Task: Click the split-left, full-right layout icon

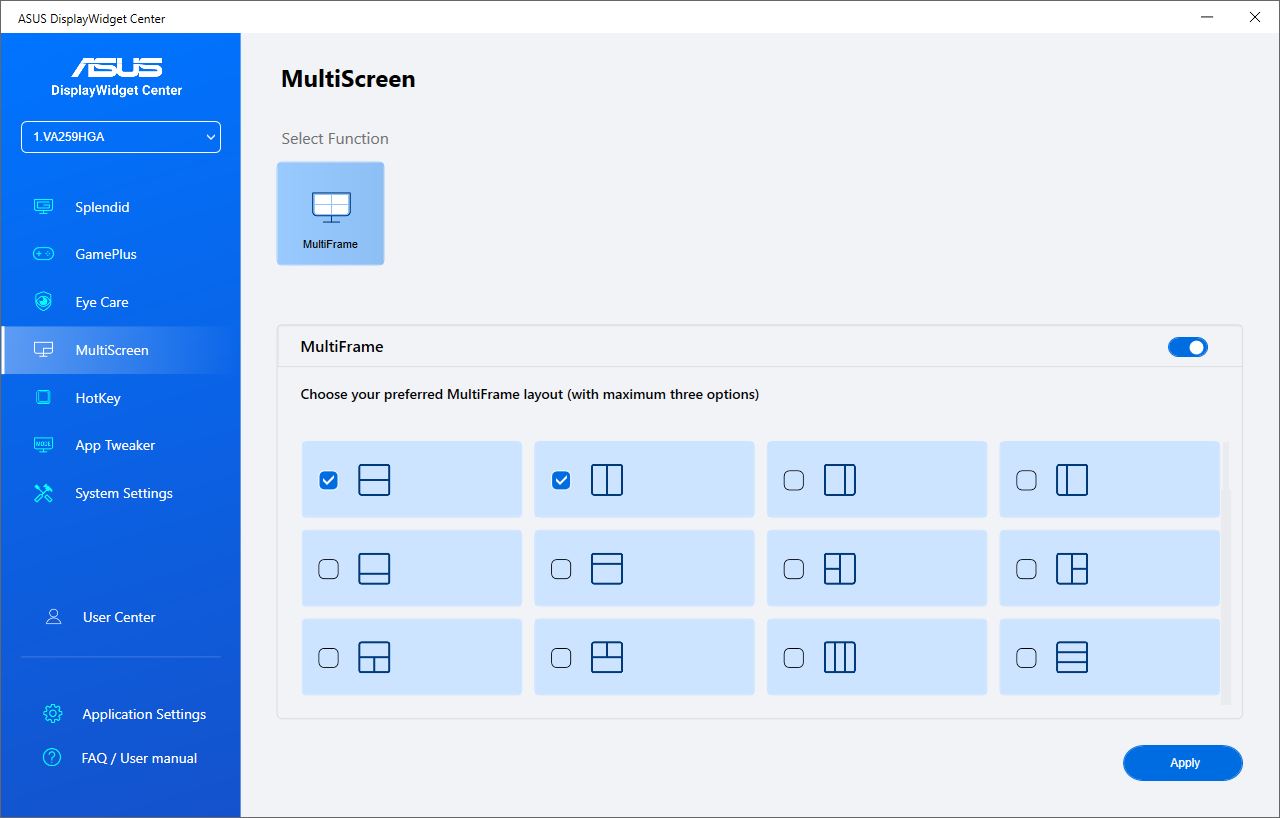Action: (840, 569)
